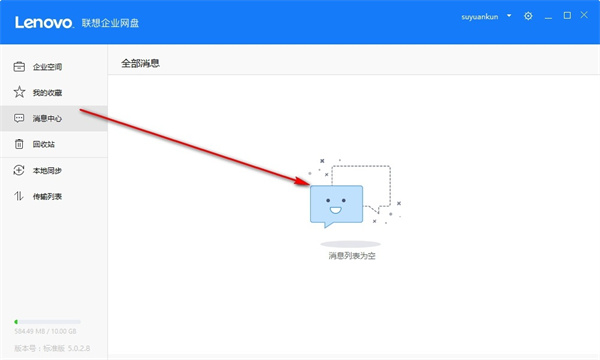Open 企业空间 in sidebar
The image size is (600, 360).
(54, 67)
